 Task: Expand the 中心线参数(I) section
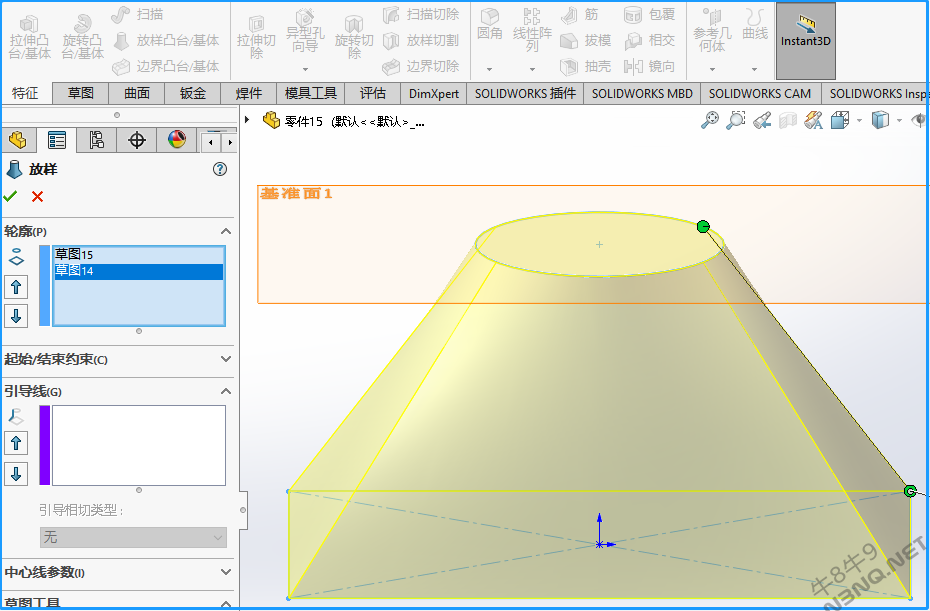click(x=226, y=572)
